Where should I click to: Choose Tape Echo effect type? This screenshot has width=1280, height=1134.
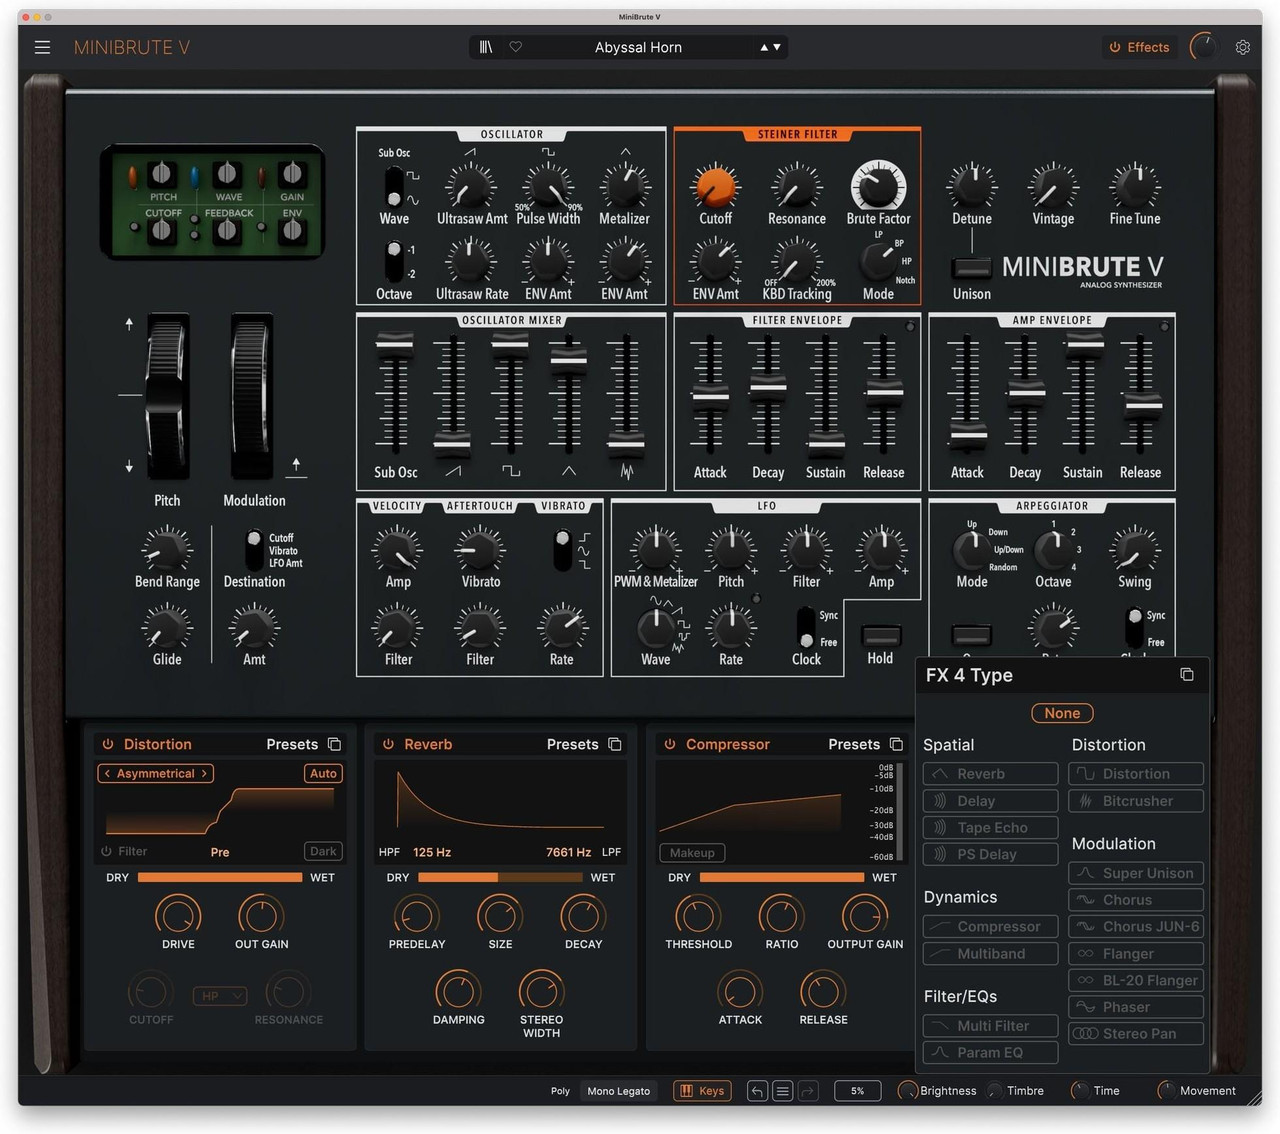tap(990, 827)
